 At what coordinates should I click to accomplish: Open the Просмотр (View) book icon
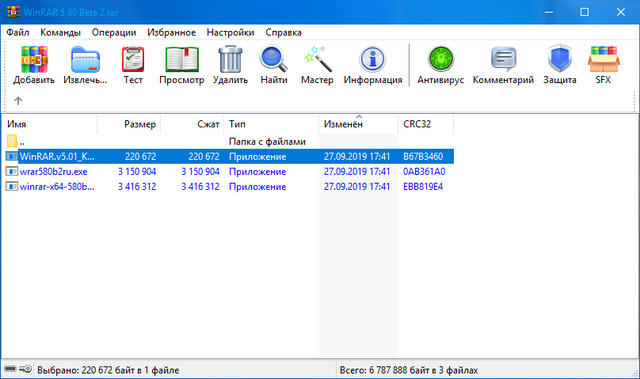pos(182,60)
